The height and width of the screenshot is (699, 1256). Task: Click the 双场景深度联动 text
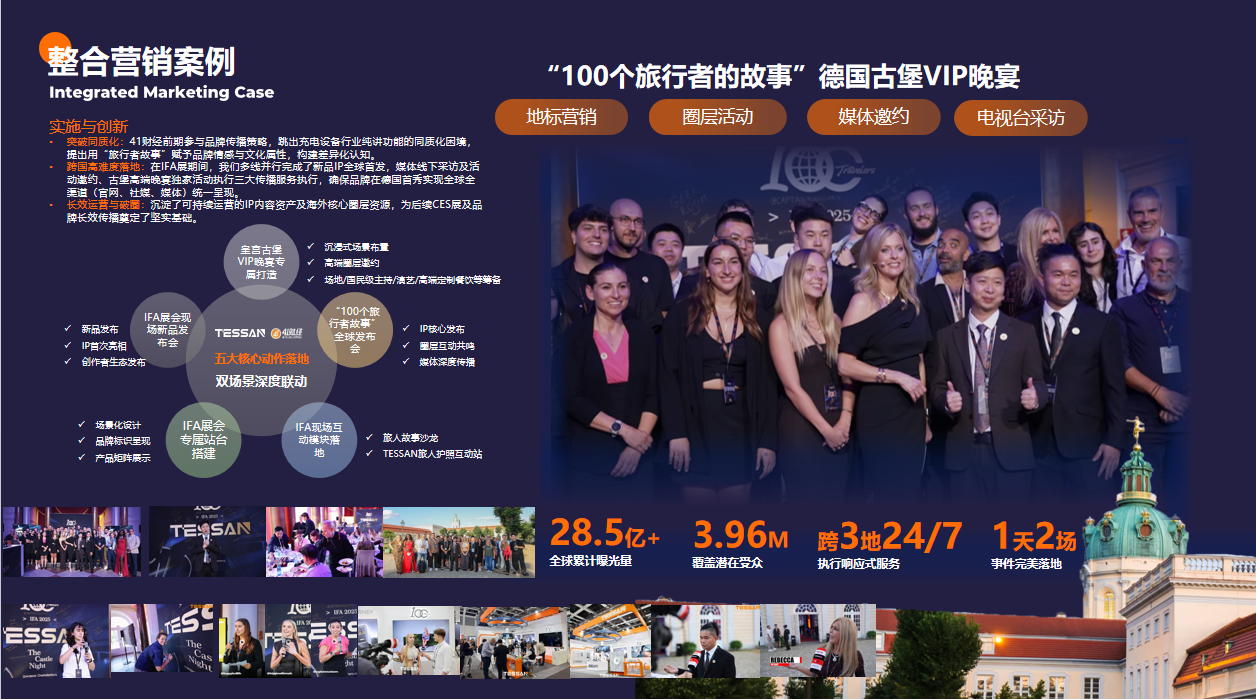[x=261, y=381]
